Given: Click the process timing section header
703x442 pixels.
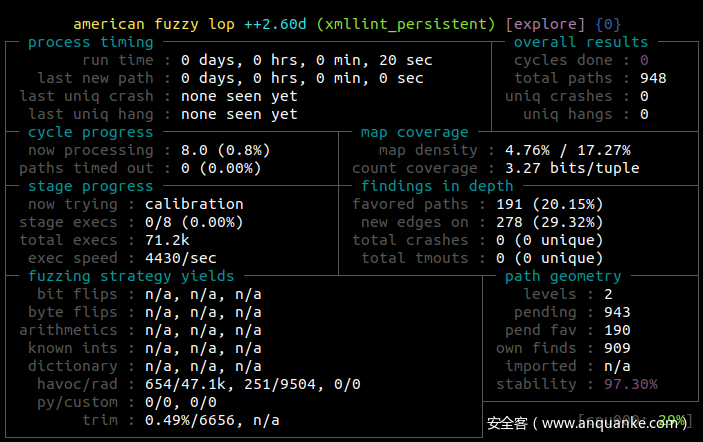Looking at the screenshot, I should [90, 42].
